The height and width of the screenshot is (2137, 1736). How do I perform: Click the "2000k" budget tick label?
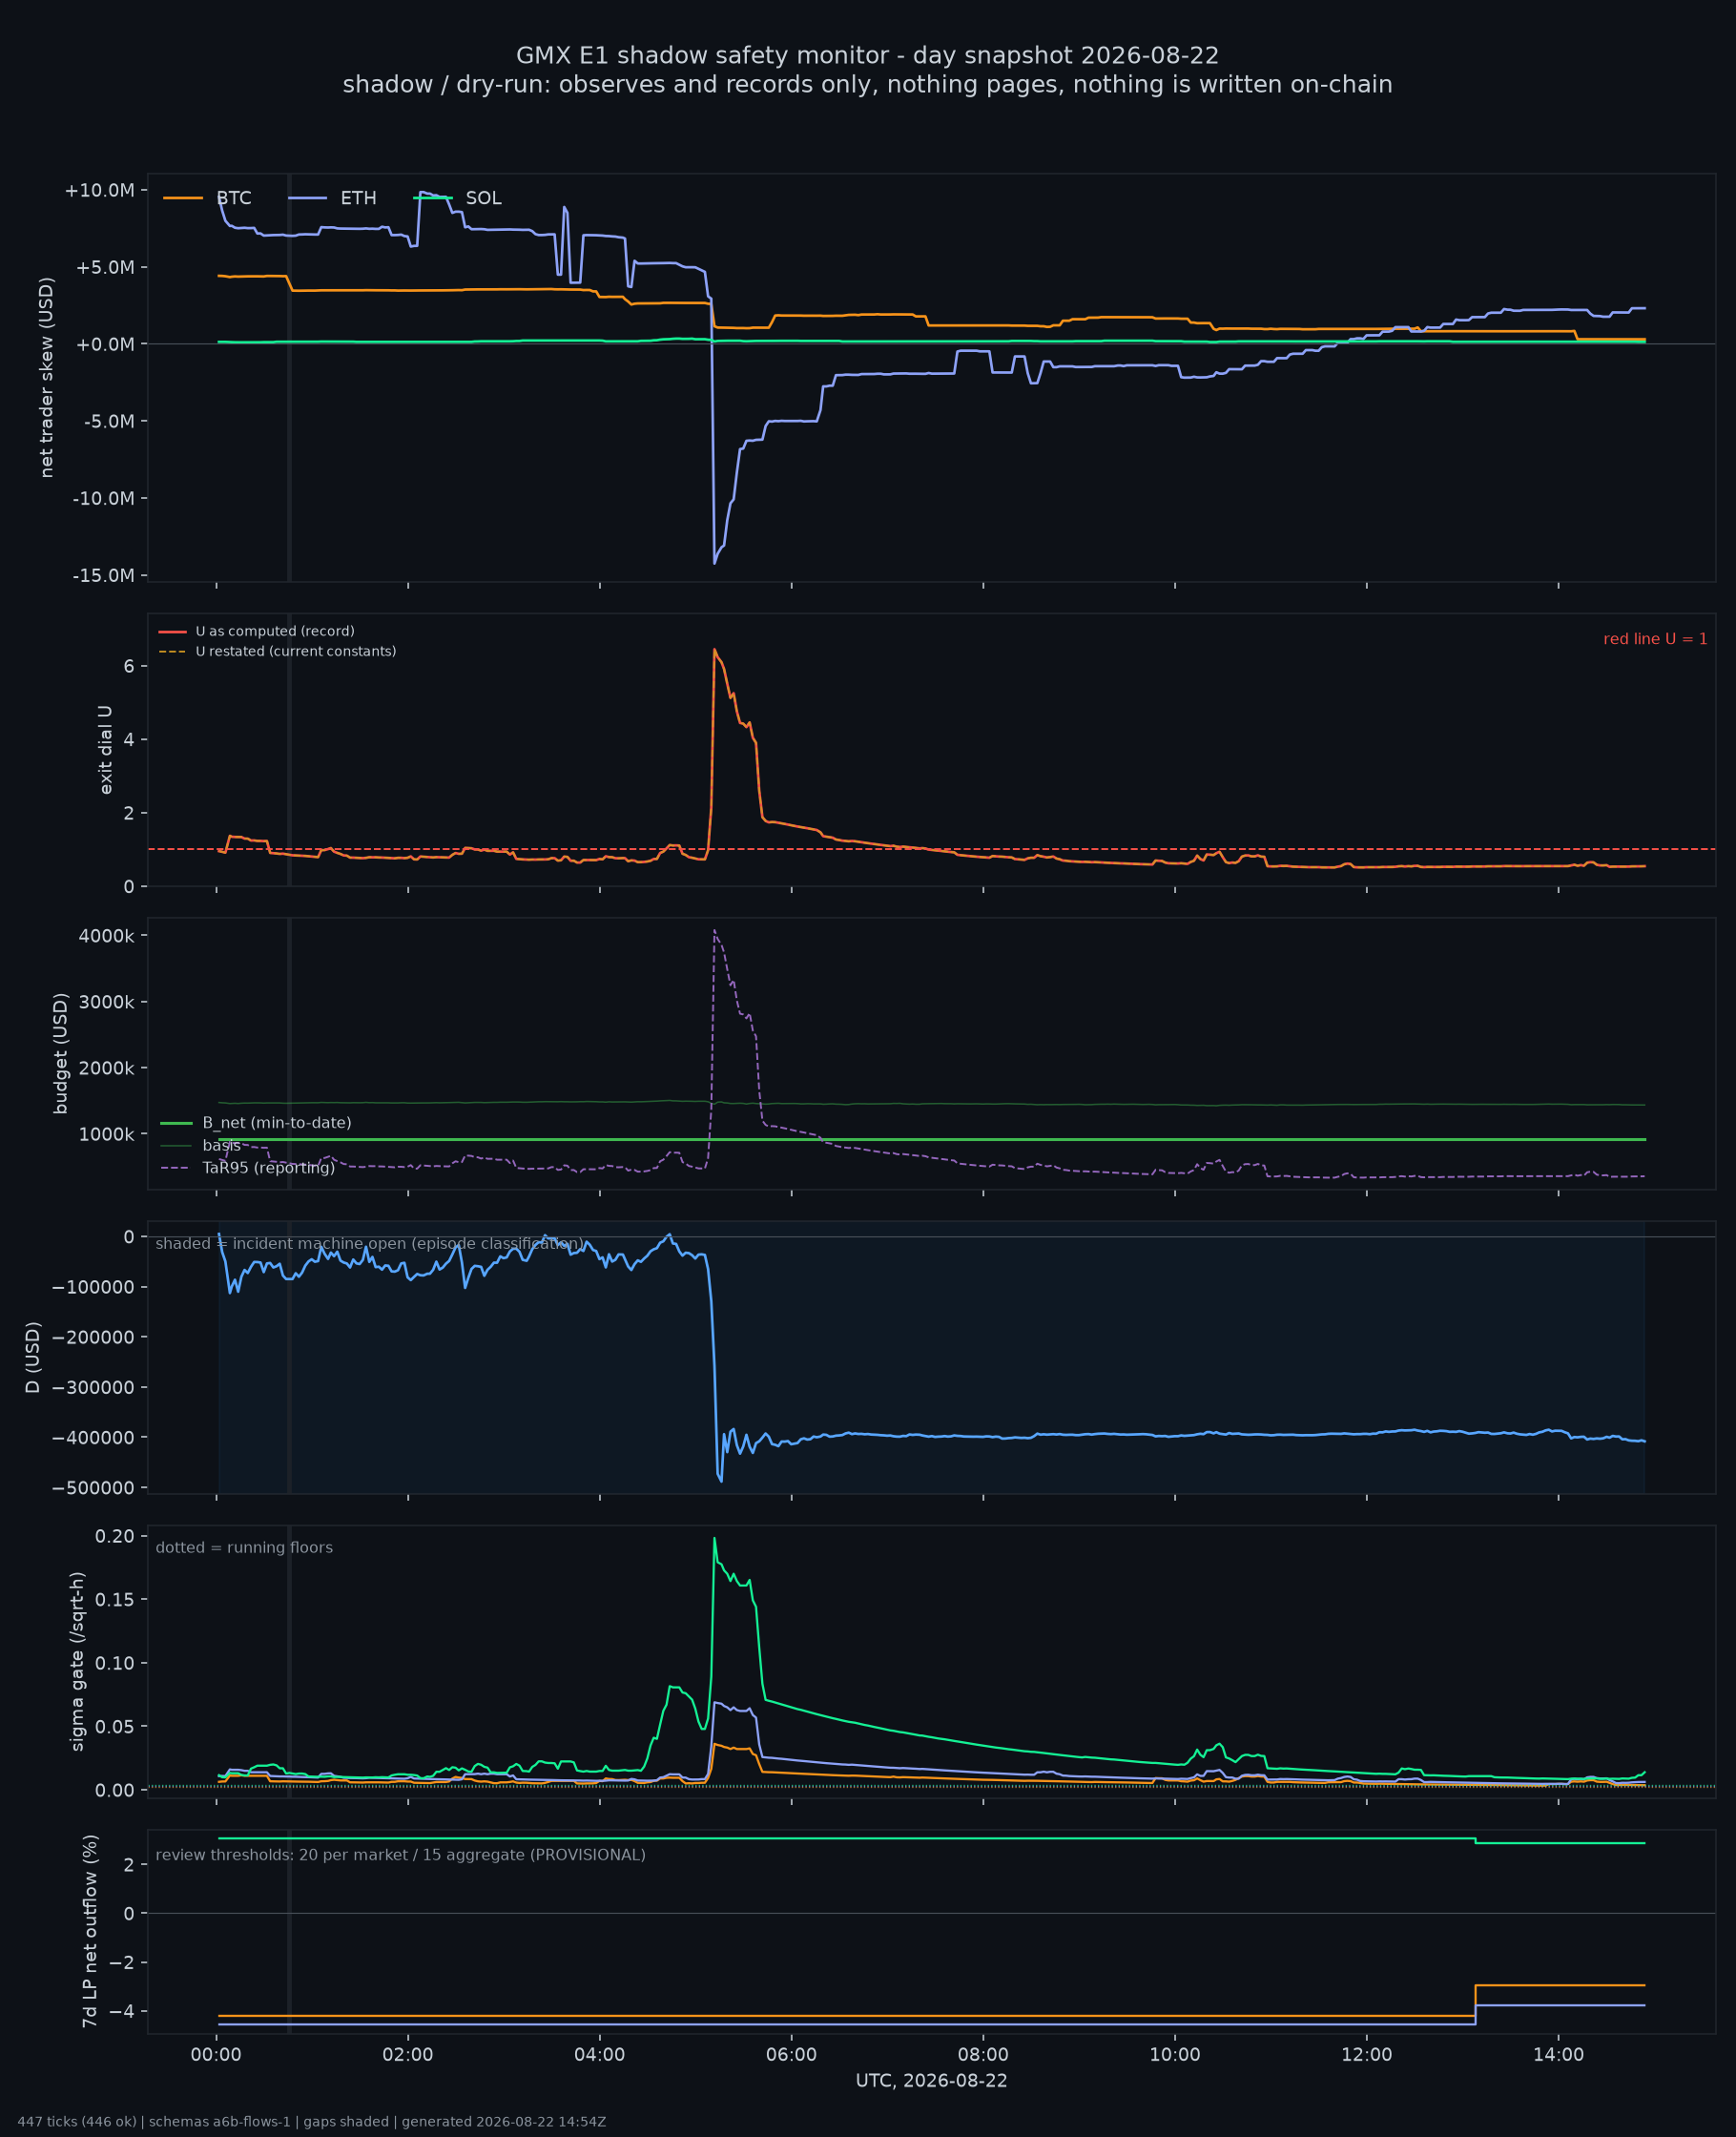pos(107,1068)
